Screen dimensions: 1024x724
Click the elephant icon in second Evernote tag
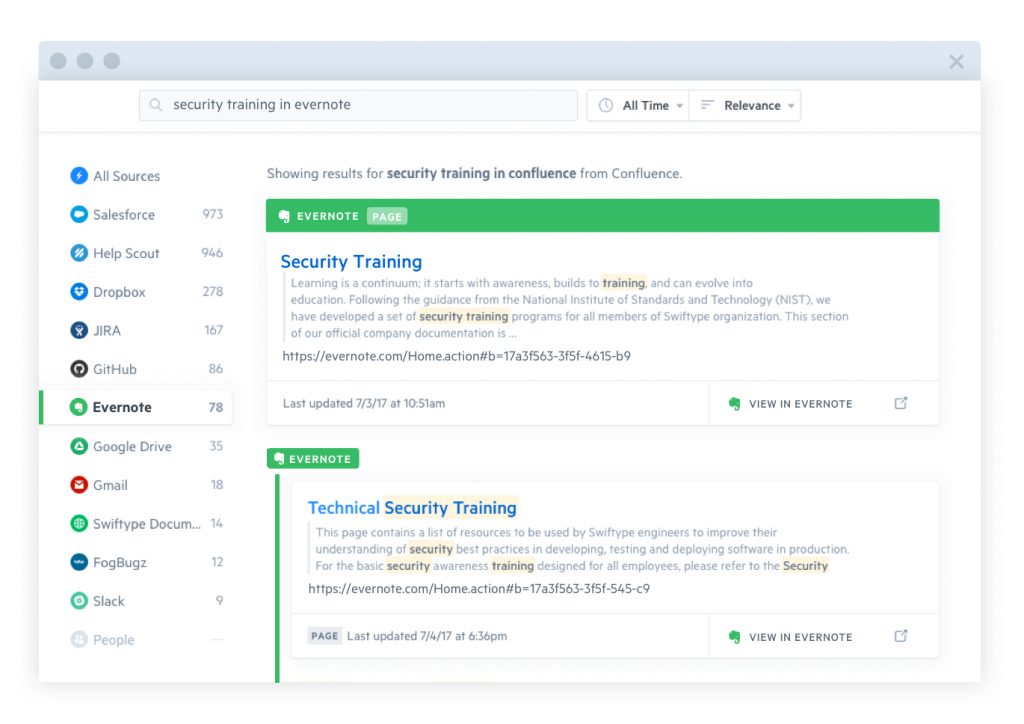pos(279,458)
